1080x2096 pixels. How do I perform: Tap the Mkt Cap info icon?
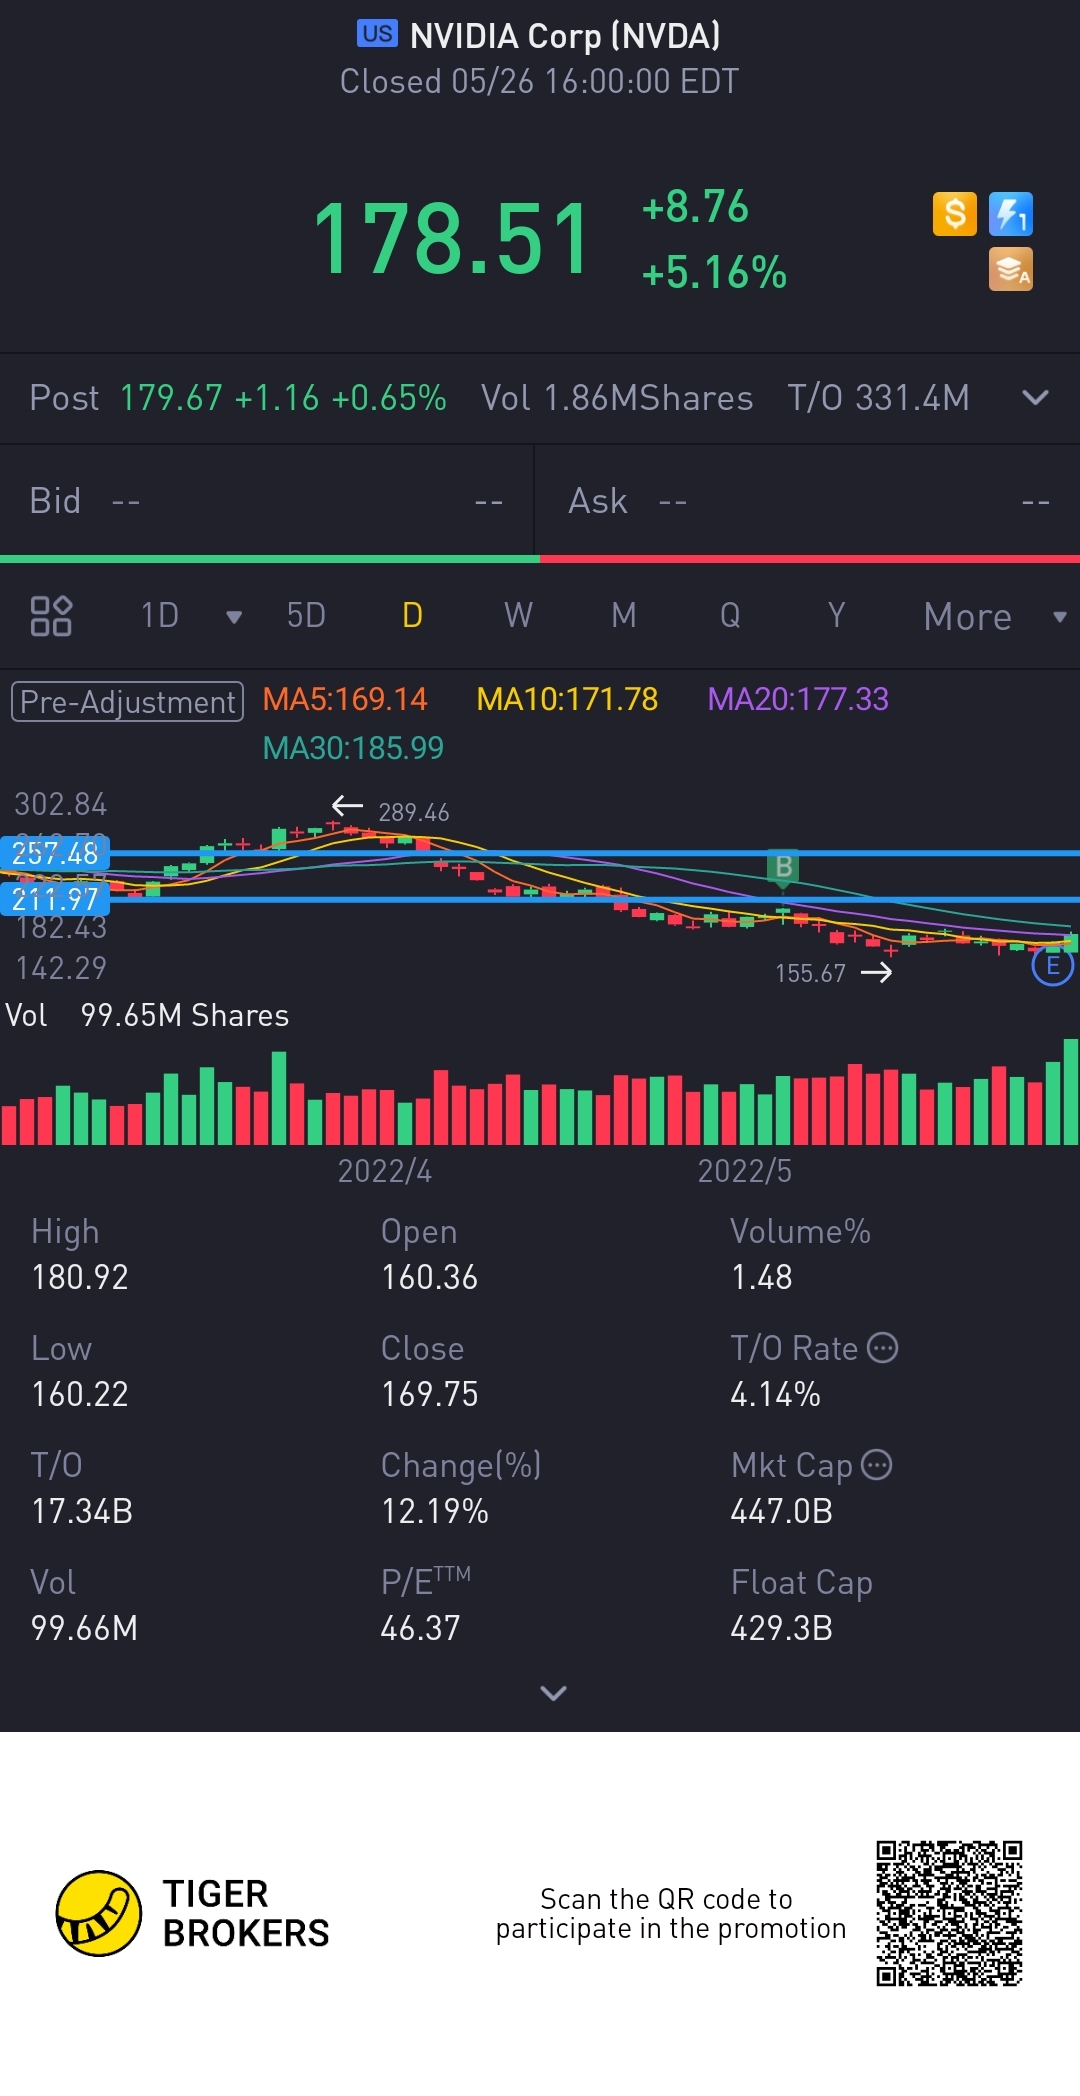pos(876,1465)
